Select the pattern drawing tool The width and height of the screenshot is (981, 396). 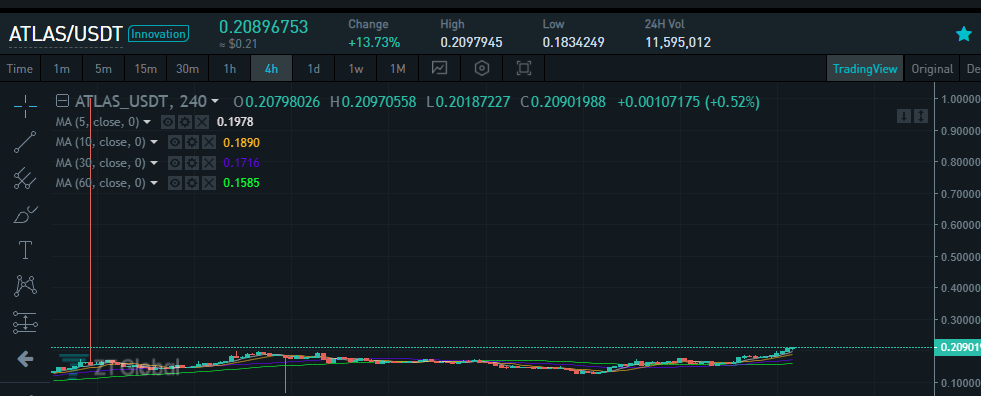tap(25, 286)
